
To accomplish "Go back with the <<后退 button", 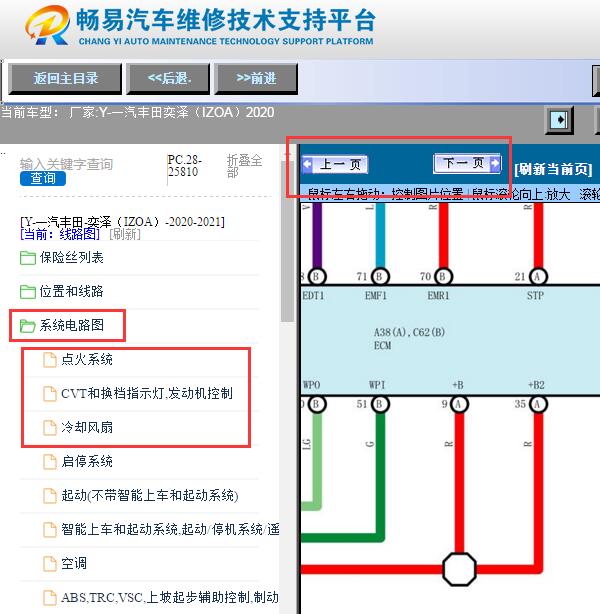I will (168, 79).
